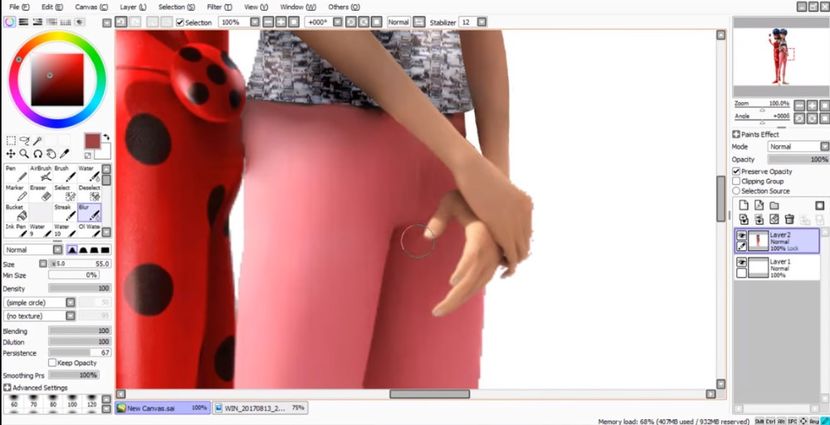Show the color wheel panel

[10, 22]
